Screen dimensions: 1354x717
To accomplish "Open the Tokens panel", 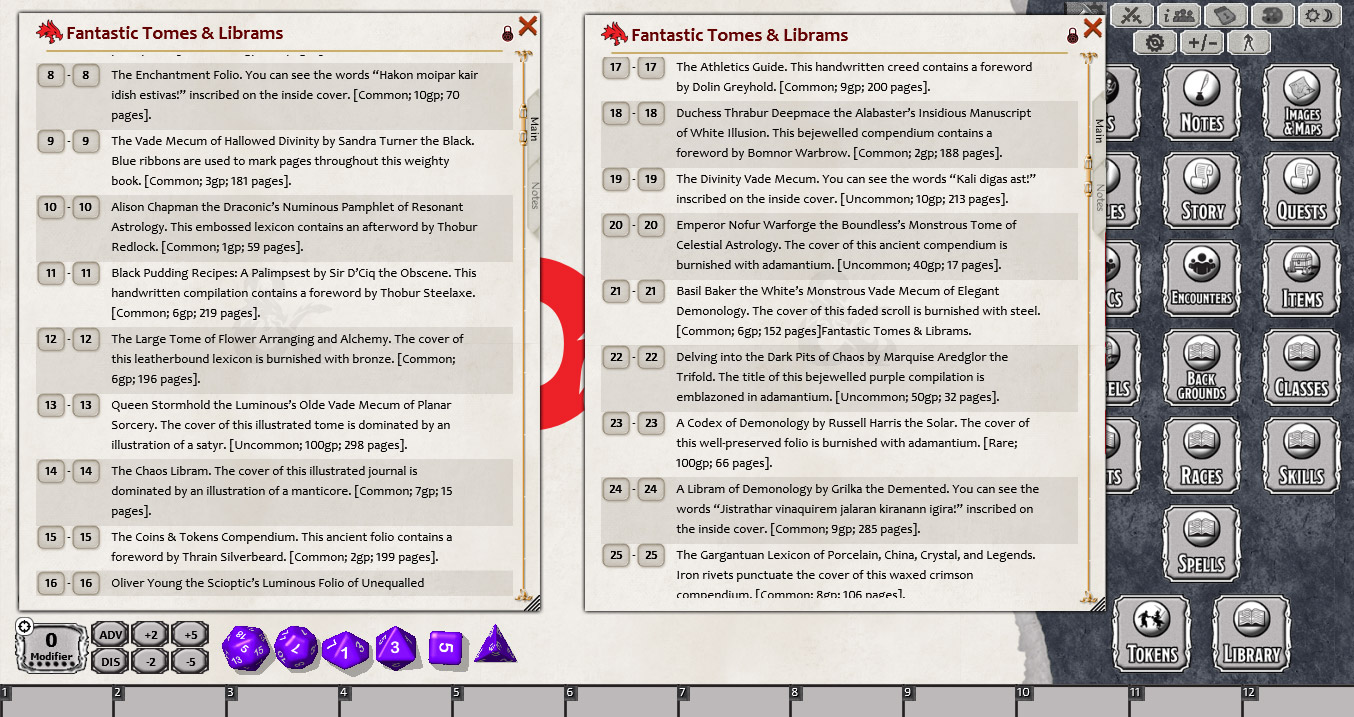I will click(1152, 635).
